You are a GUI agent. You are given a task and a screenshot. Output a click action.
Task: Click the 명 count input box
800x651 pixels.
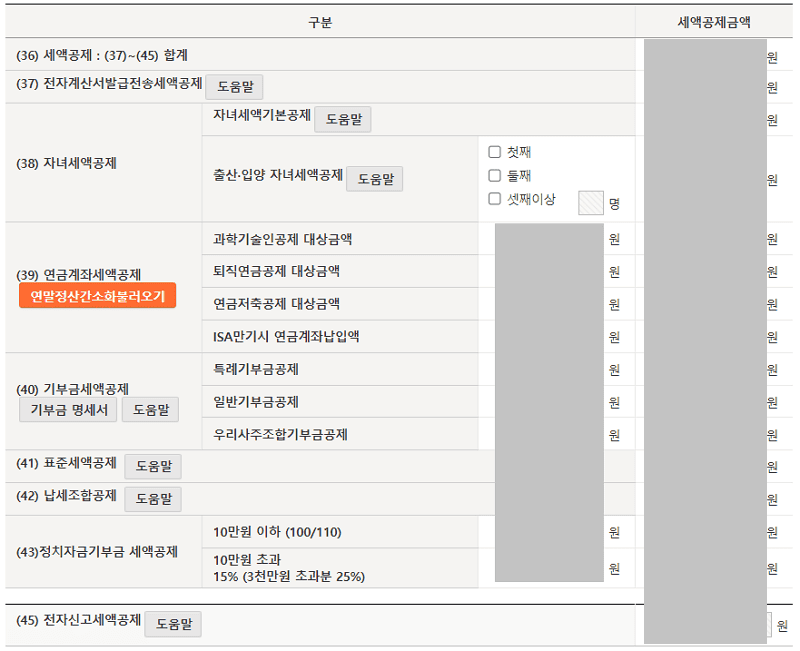point(591,203)
